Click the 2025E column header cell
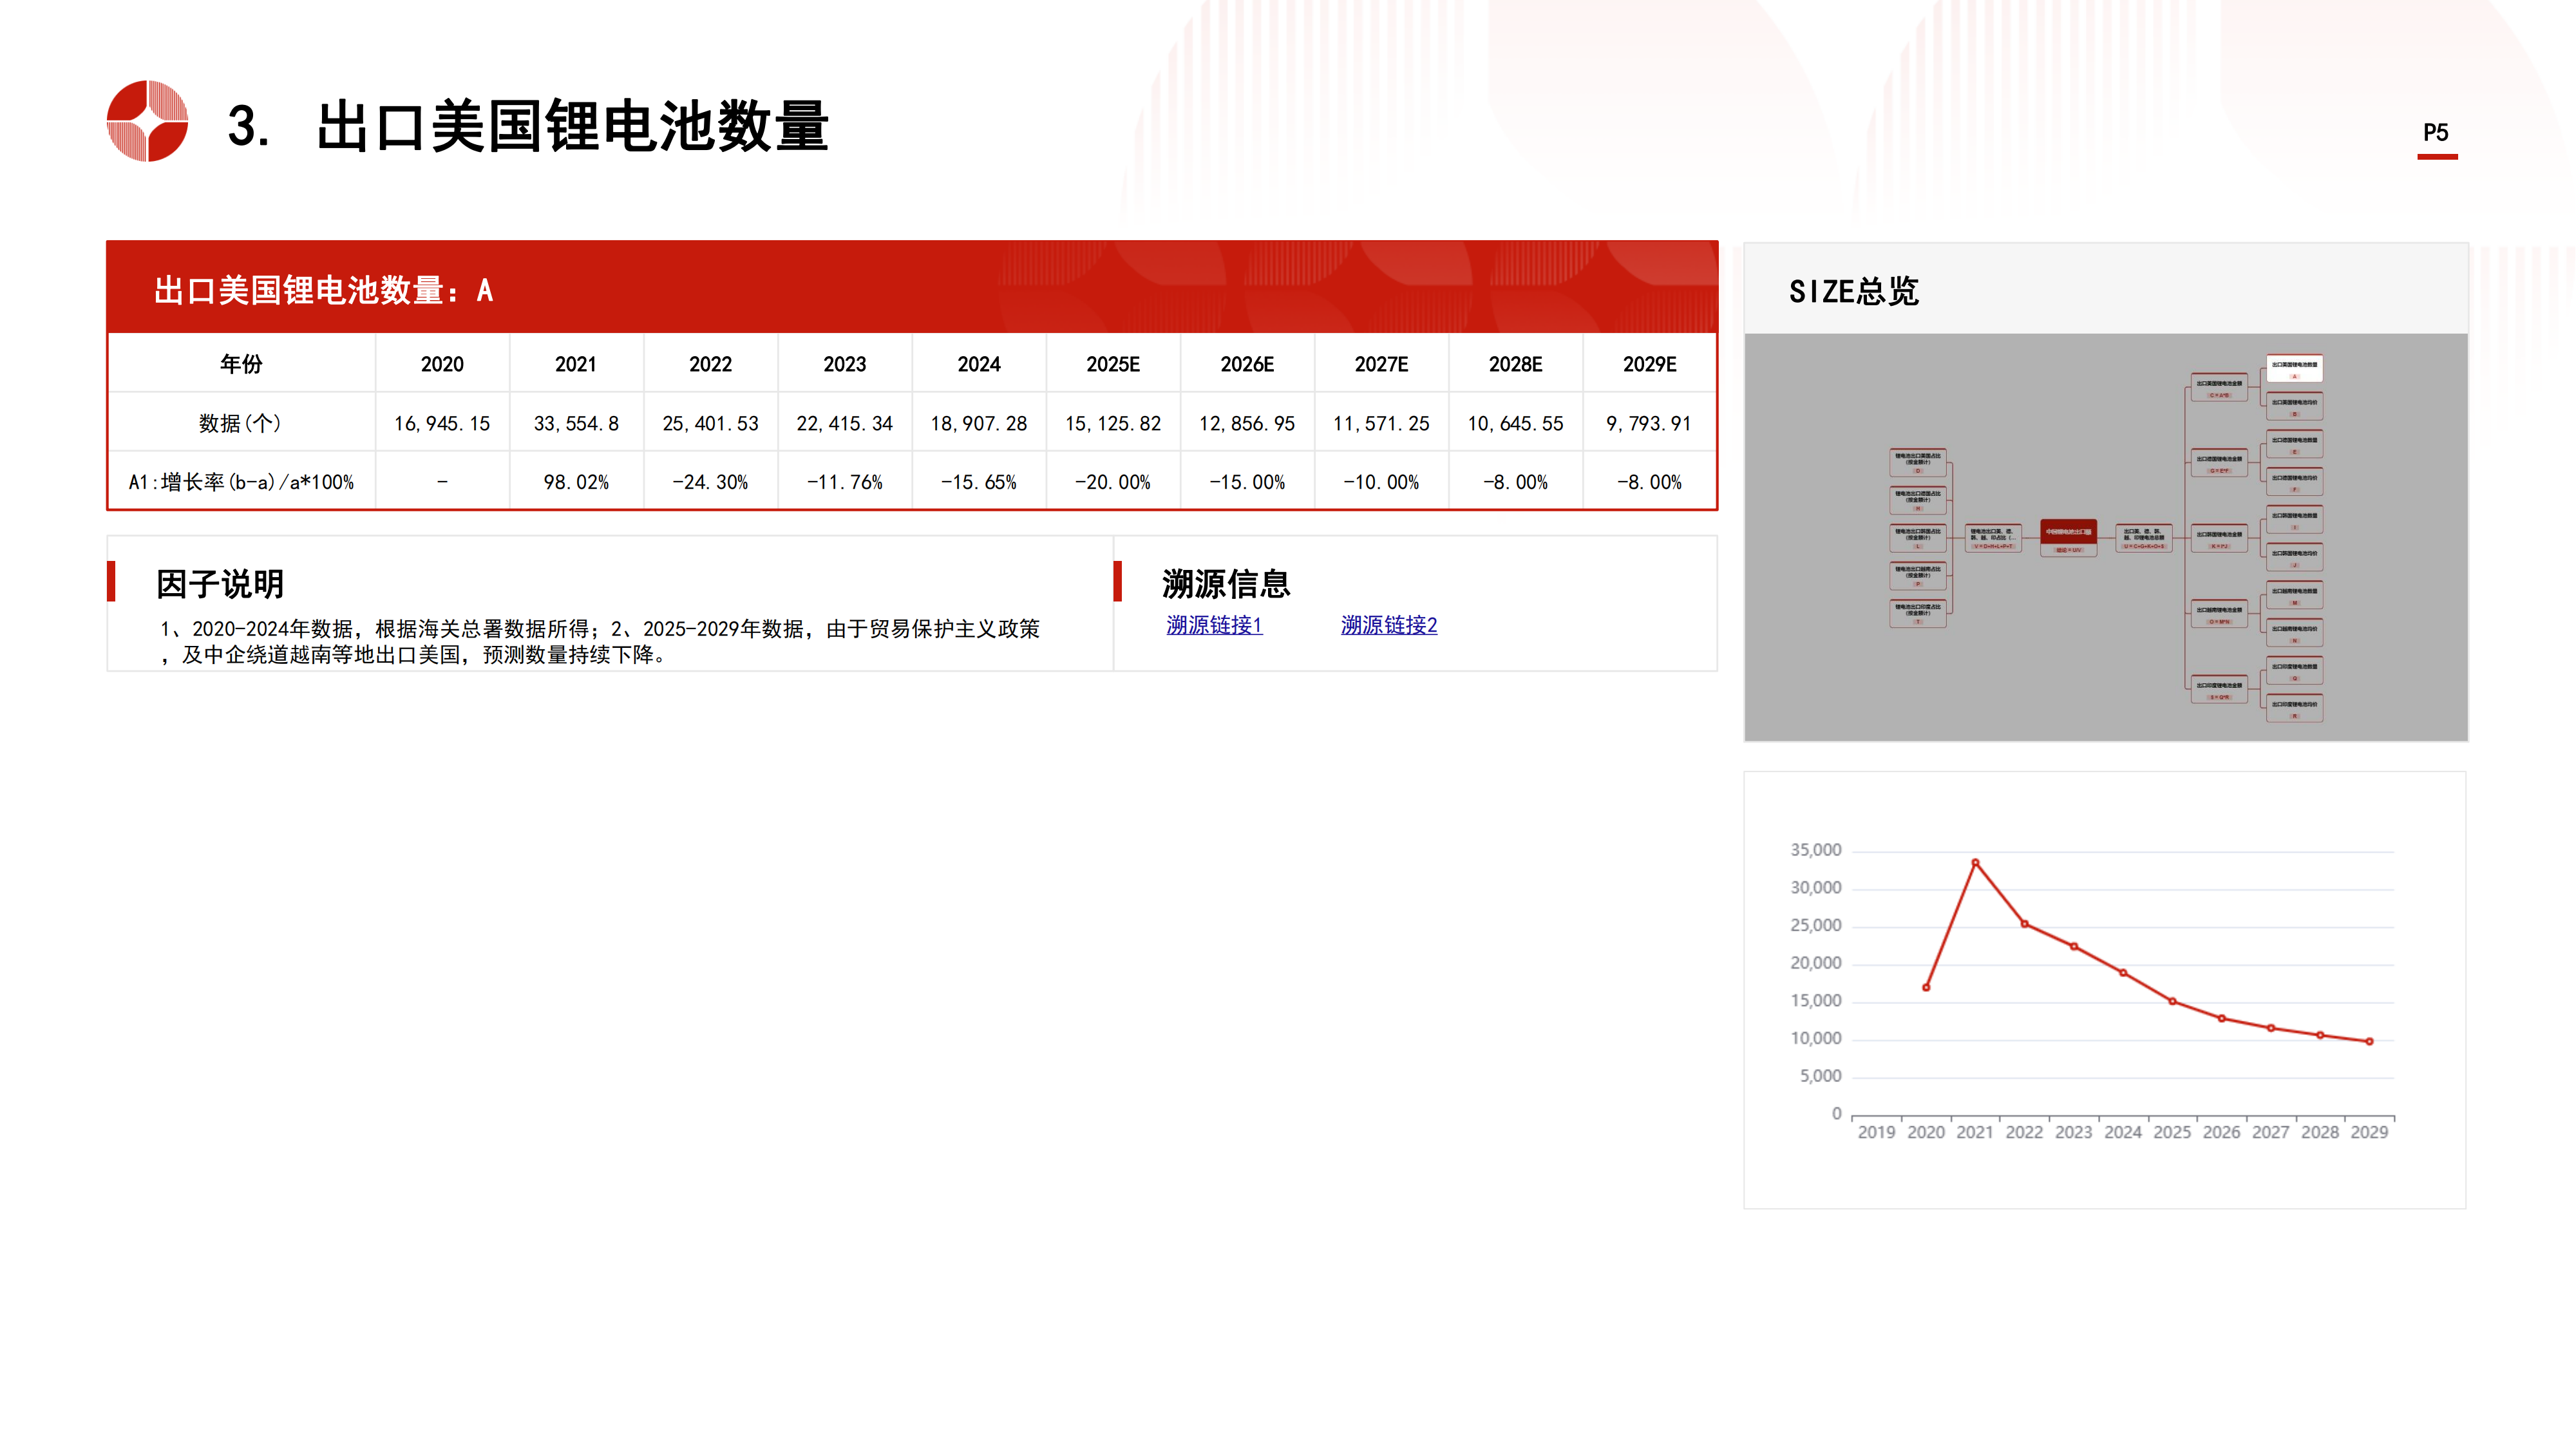Screen dimensions: 2576x1449 point(1113,364)
